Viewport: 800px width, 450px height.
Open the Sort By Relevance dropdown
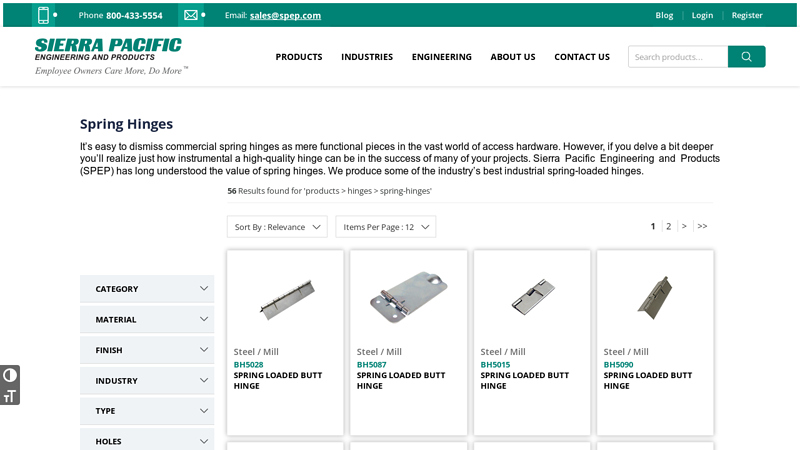click(277, 227)
